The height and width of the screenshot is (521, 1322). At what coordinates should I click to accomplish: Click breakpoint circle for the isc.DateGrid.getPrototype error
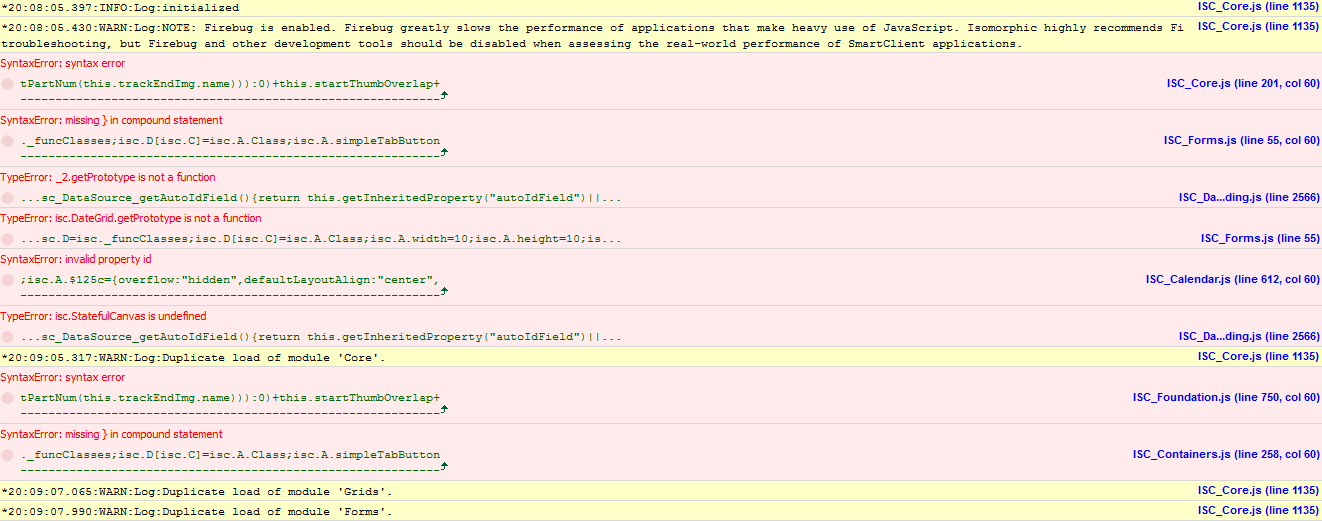8,239
